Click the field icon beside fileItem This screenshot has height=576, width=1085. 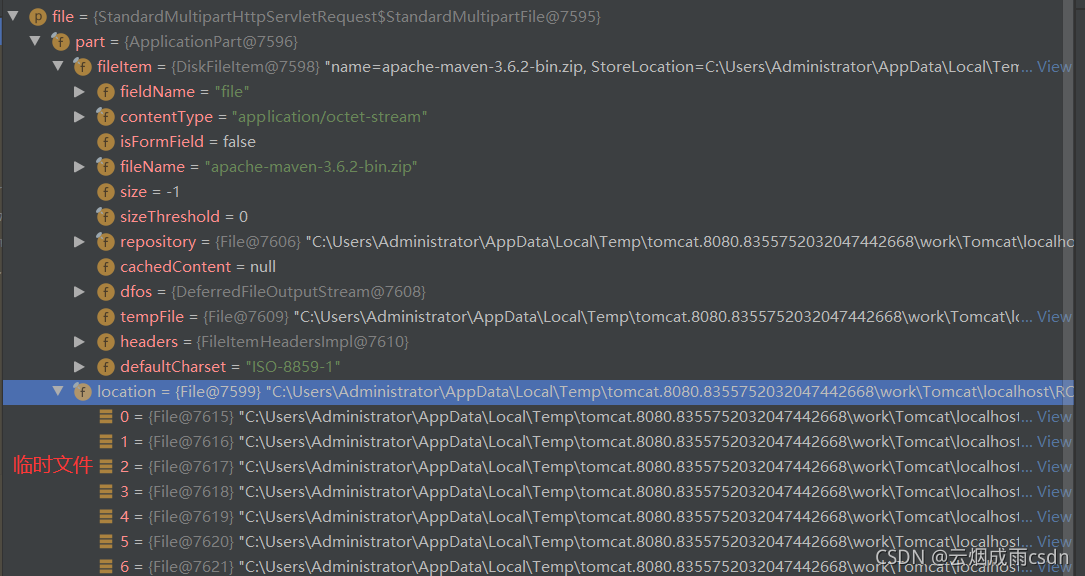(82, 66)
